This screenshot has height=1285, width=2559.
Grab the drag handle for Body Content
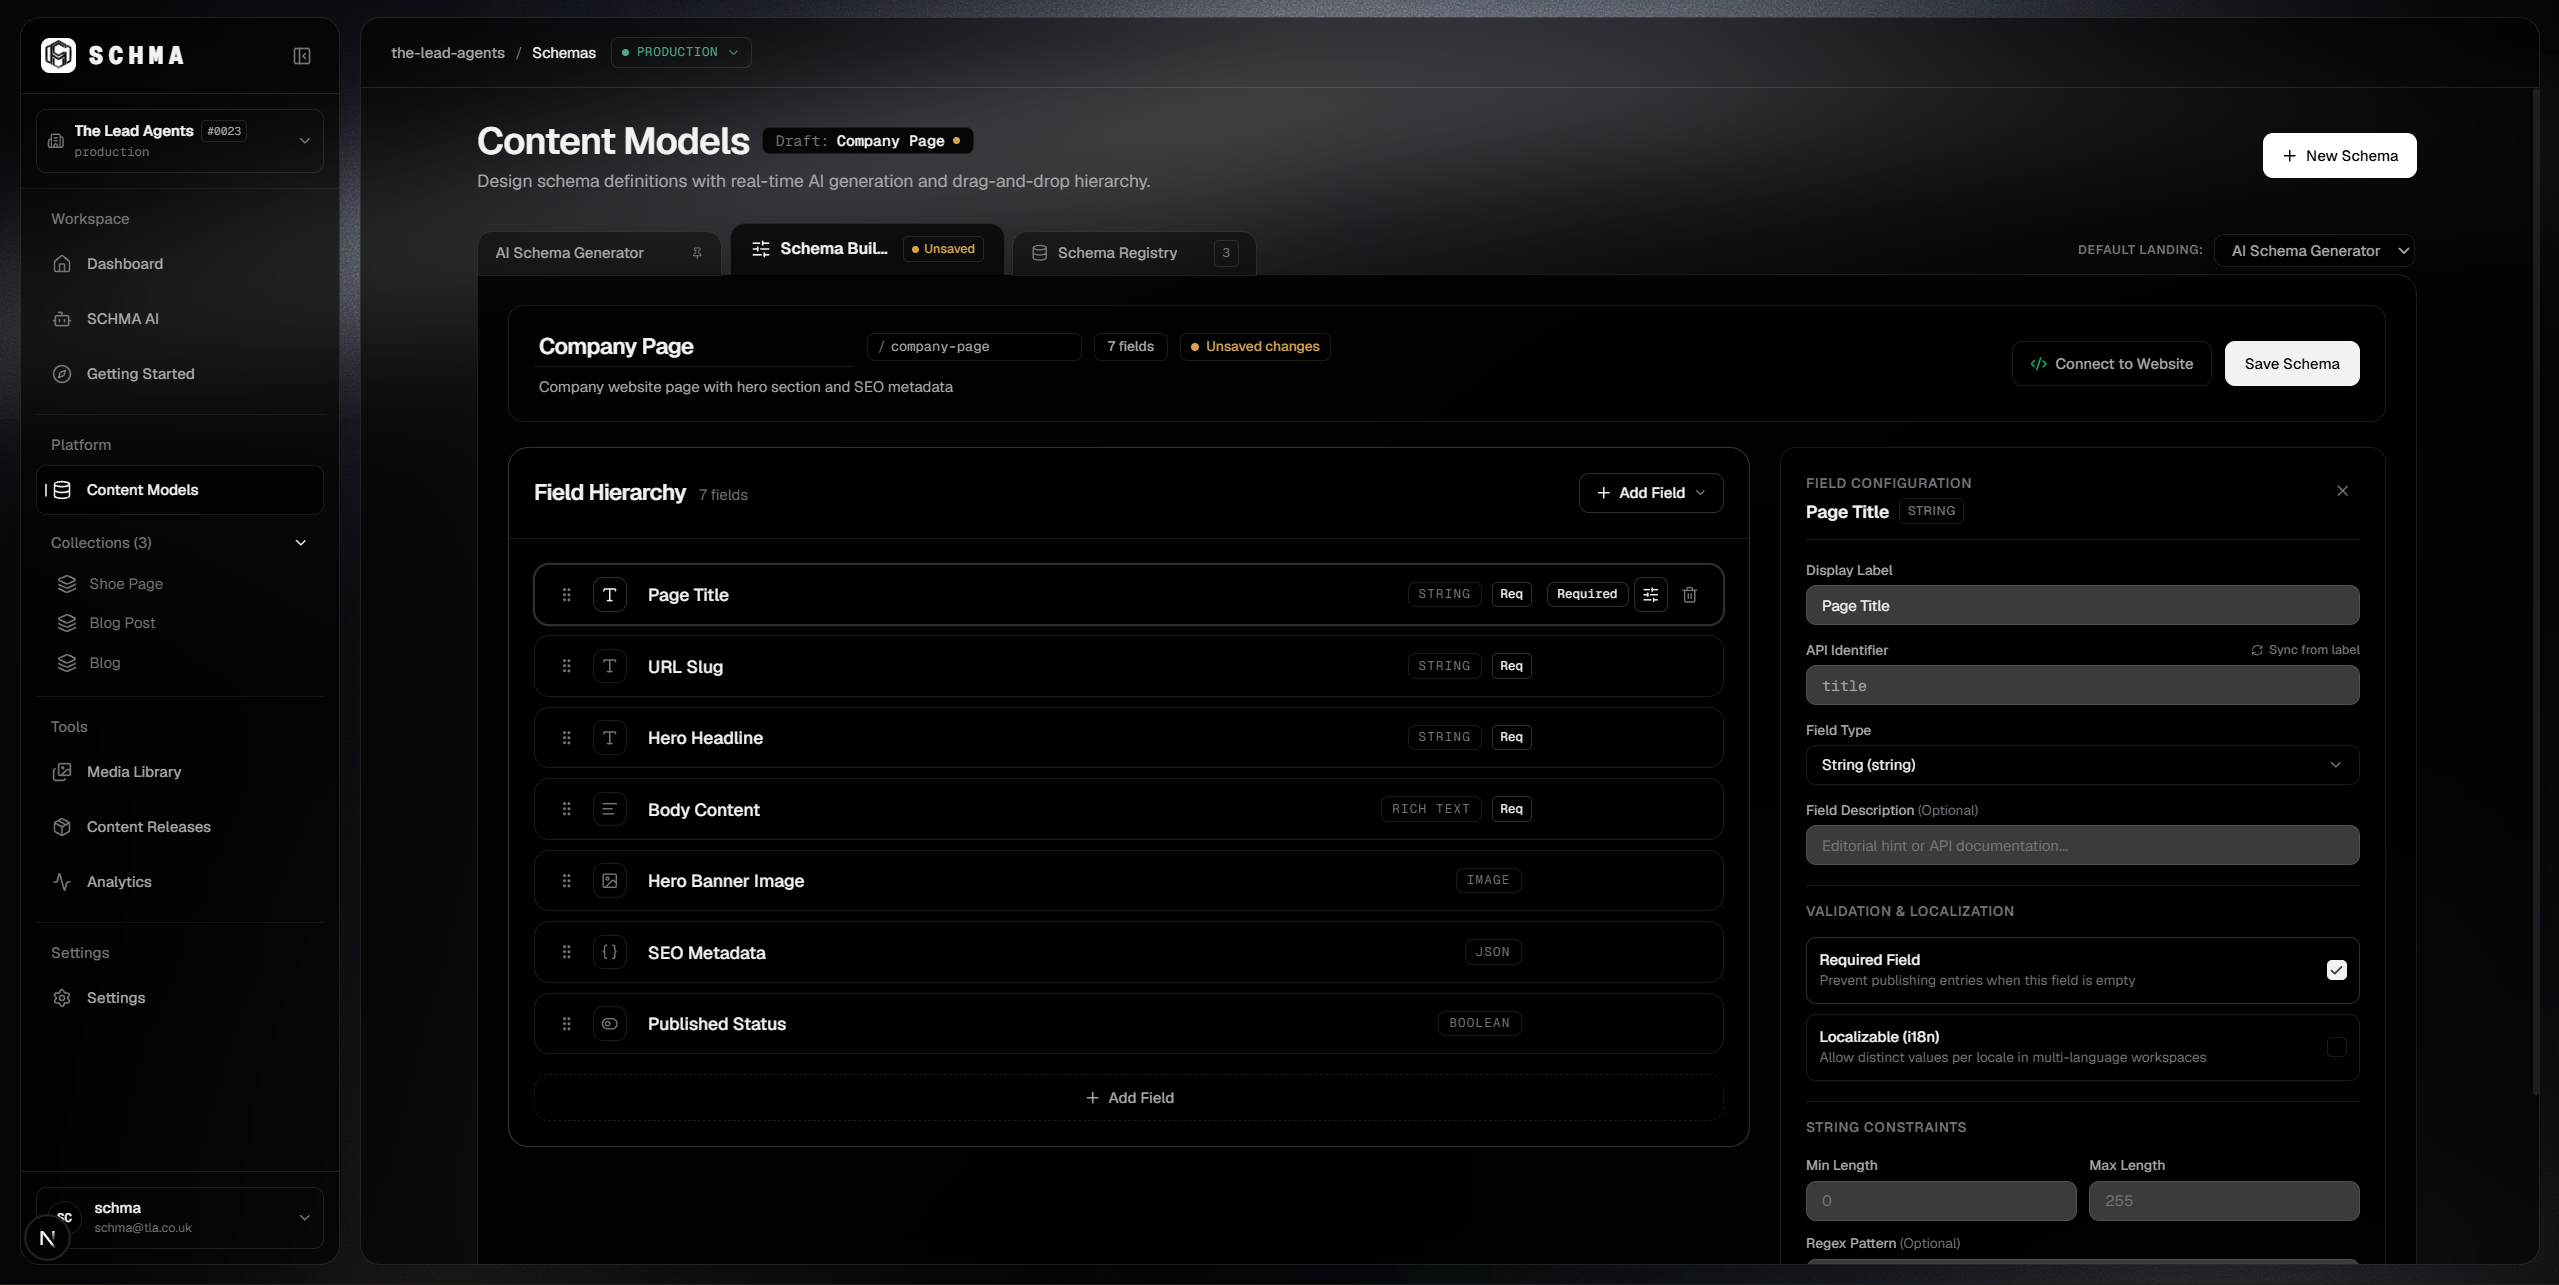(x=566, y=809)
